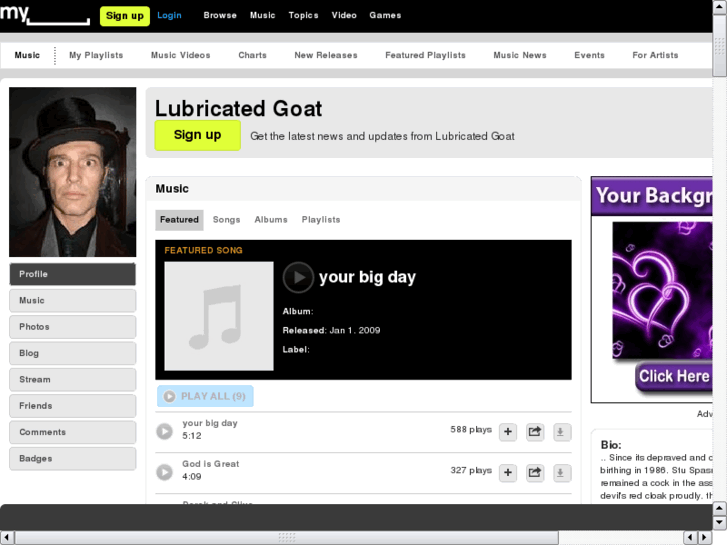Open the Charts menu item

252,55
